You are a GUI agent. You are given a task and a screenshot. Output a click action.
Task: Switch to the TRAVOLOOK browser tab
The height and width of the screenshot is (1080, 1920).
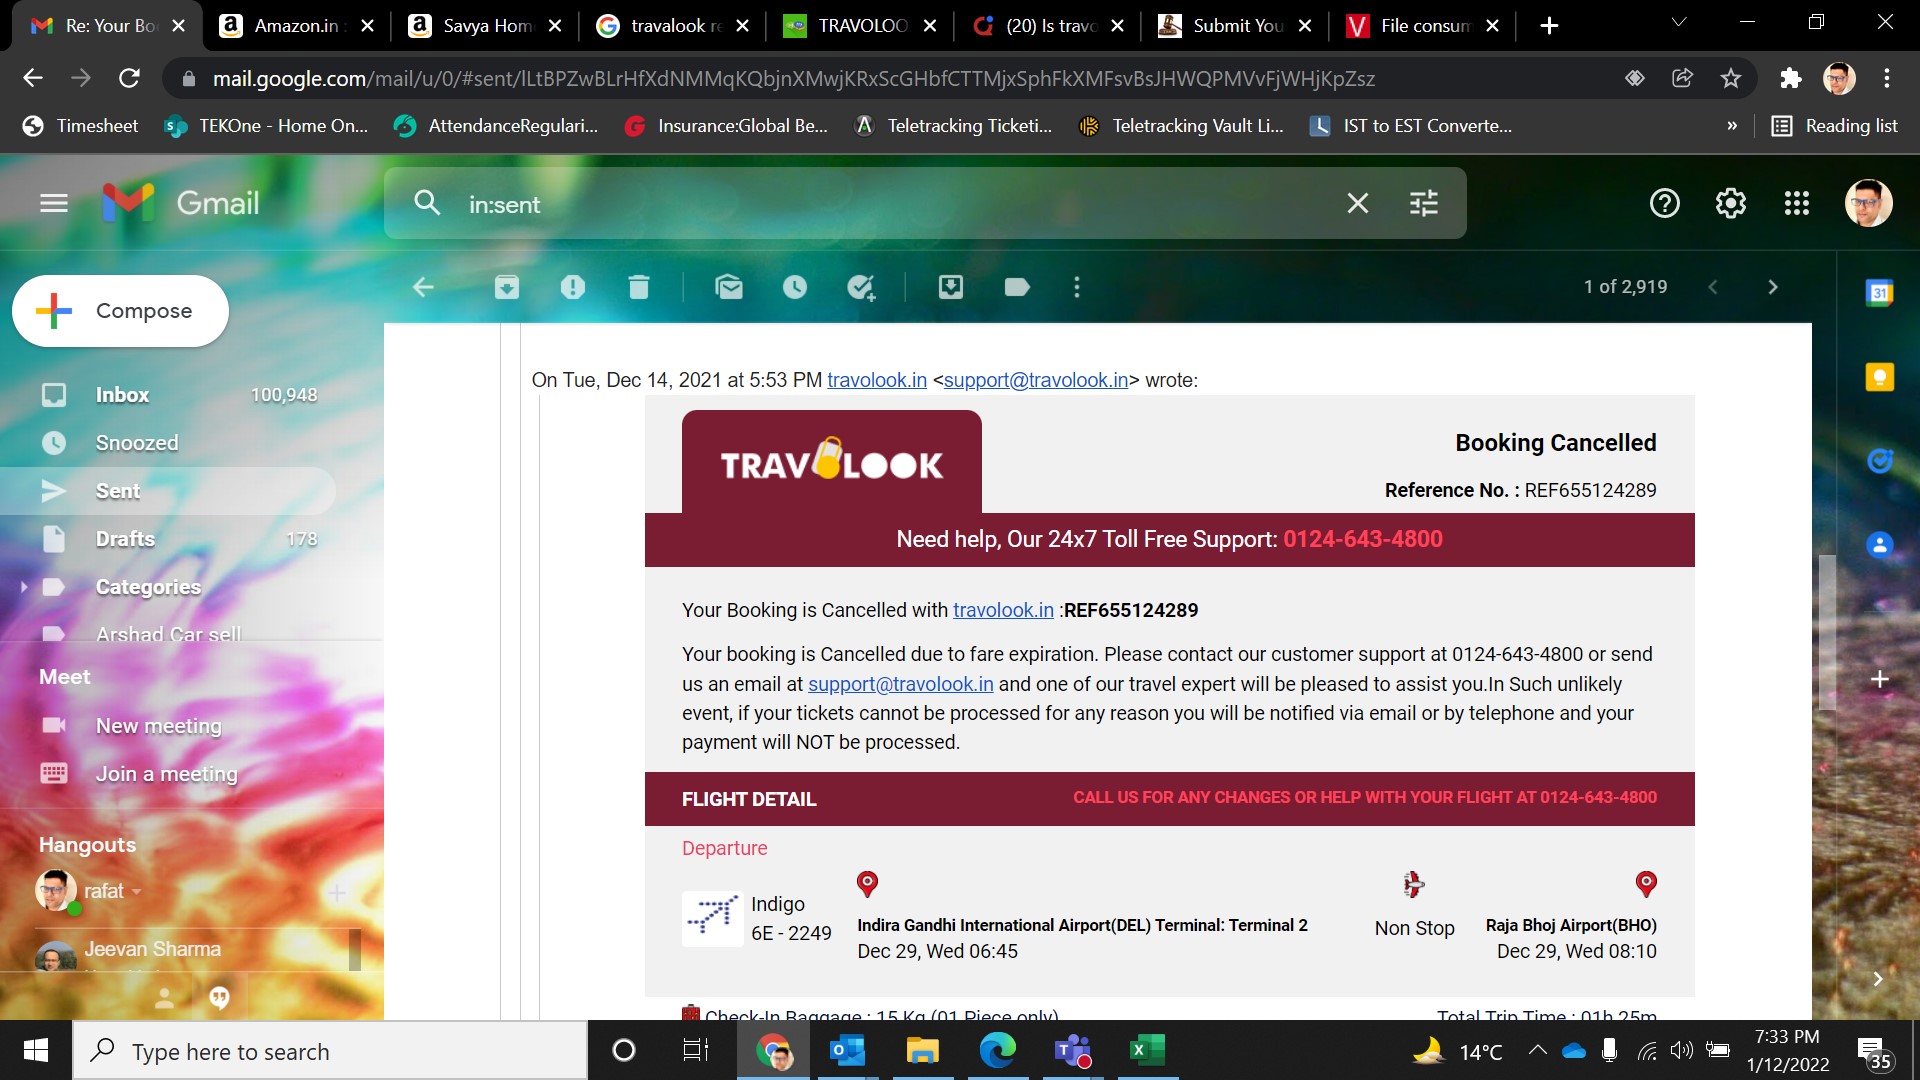(x=858, y=26)
